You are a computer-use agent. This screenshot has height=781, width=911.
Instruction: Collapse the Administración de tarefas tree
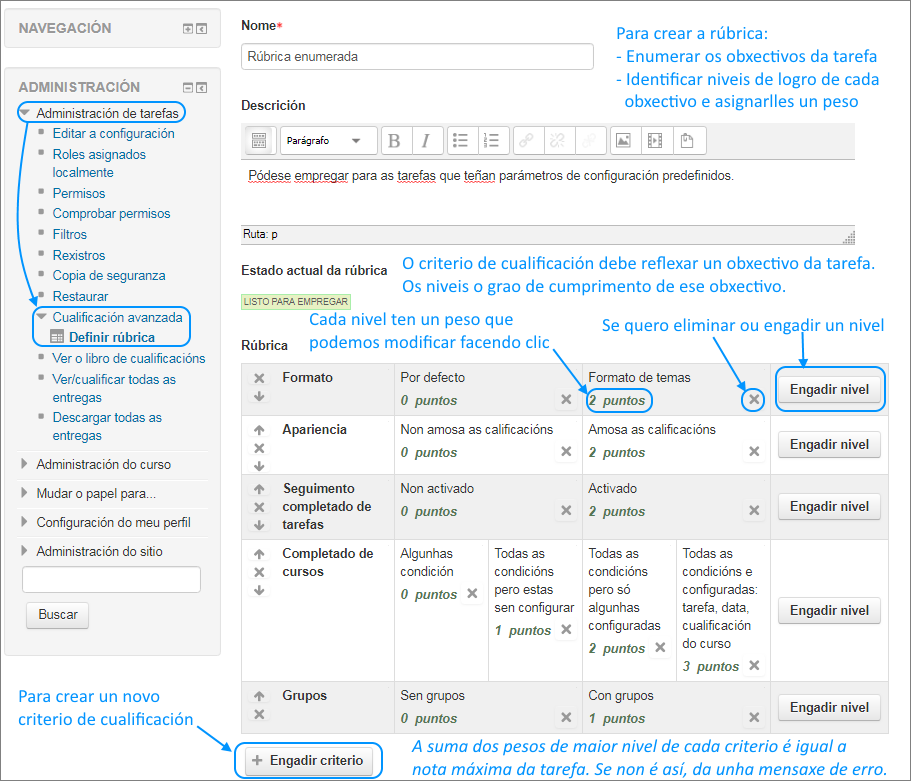(x=26, y=114)
